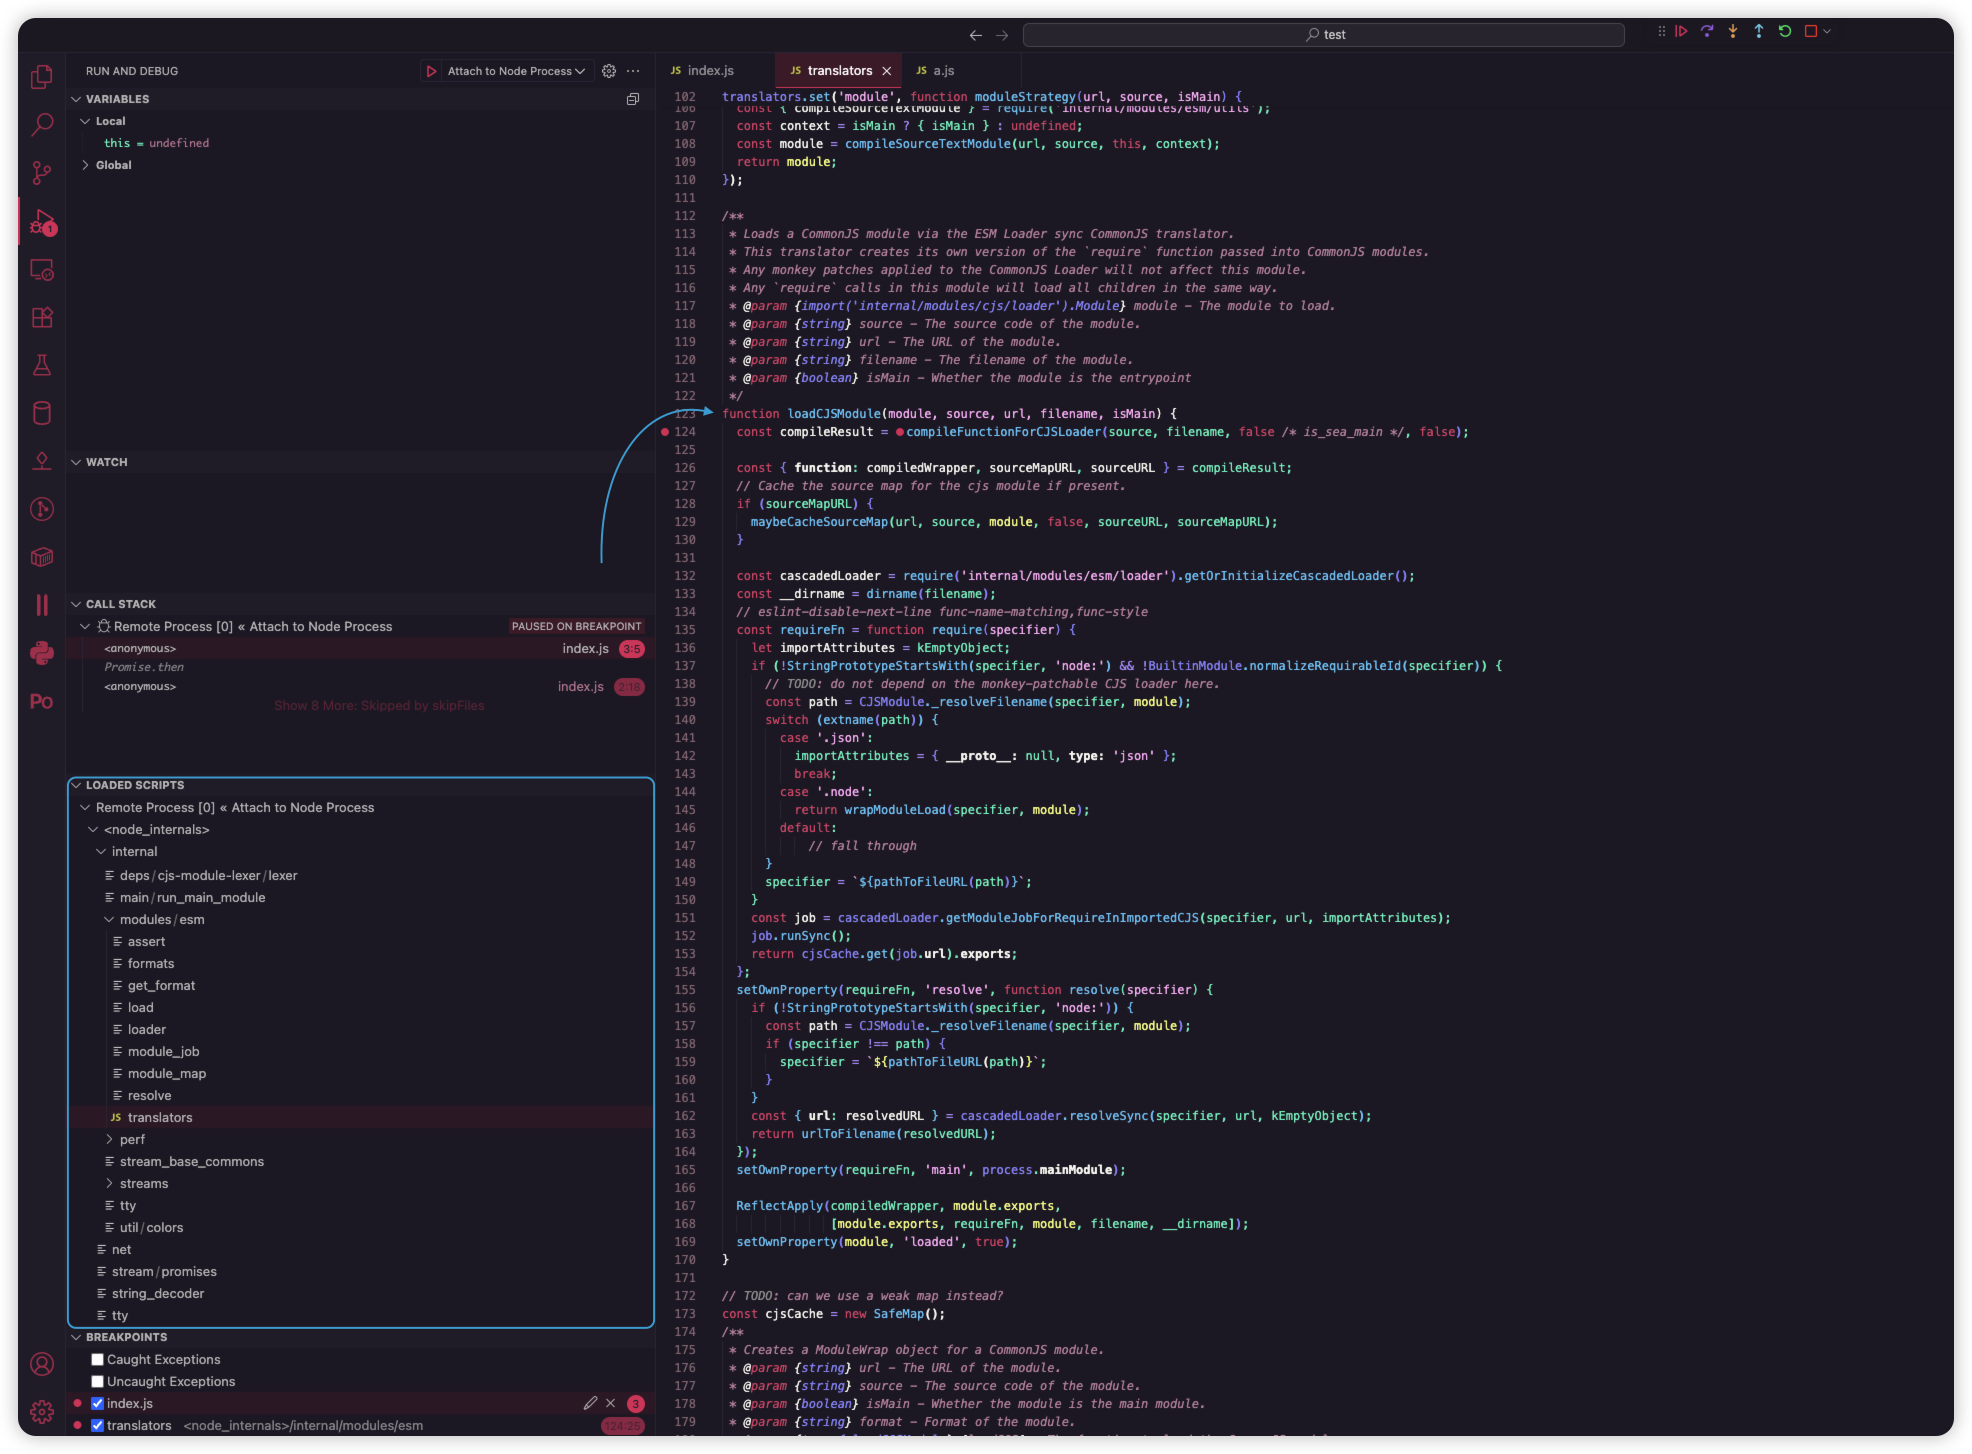Open the database cylinder view

click(42, 413)
